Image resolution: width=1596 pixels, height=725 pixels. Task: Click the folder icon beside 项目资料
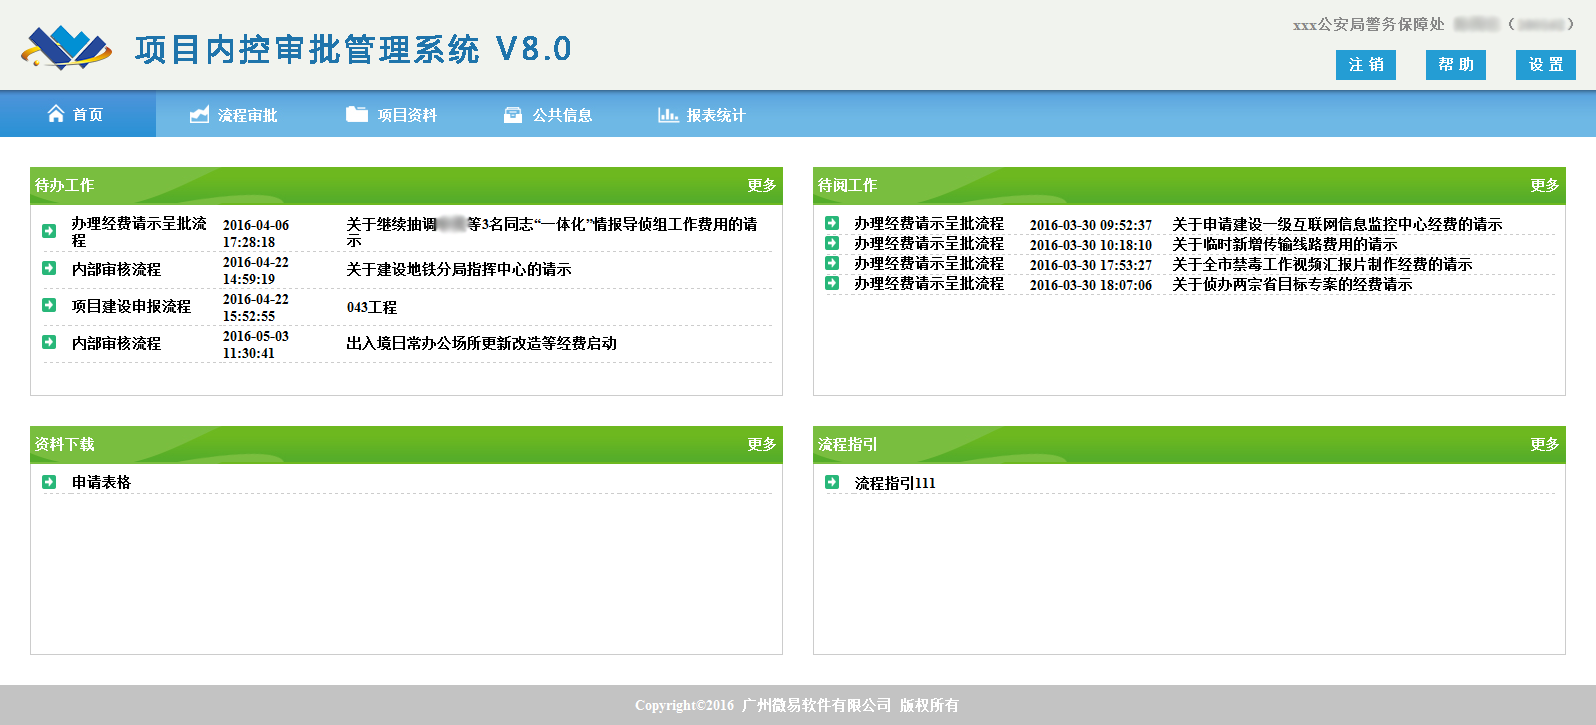coord(357,114)
